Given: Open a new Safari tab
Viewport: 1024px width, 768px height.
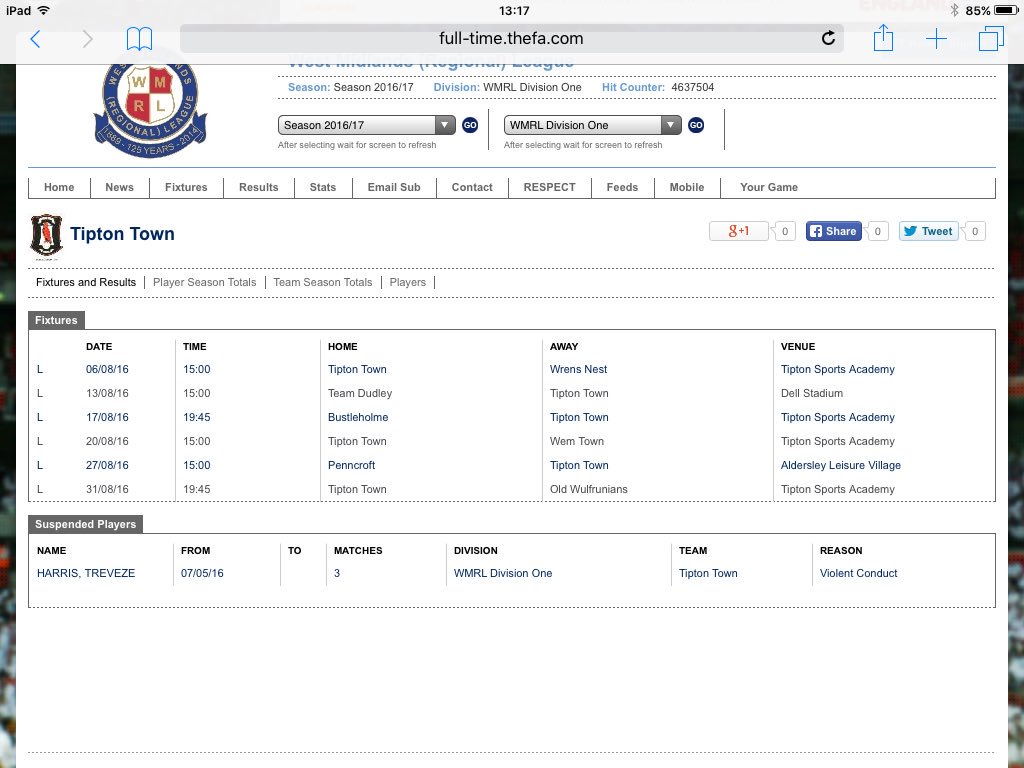Looking at the screenshot, I should [x=936, y=38].
